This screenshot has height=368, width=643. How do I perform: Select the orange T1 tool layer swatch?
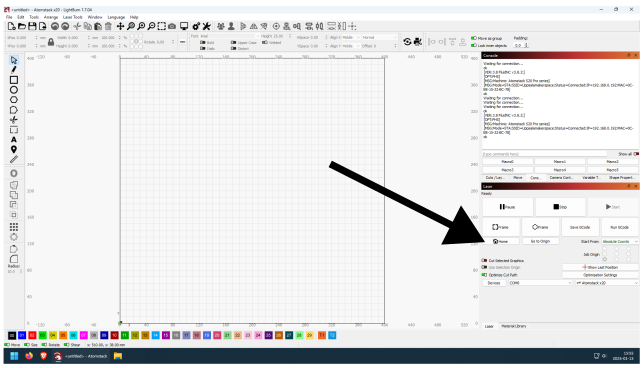point(322,336)
